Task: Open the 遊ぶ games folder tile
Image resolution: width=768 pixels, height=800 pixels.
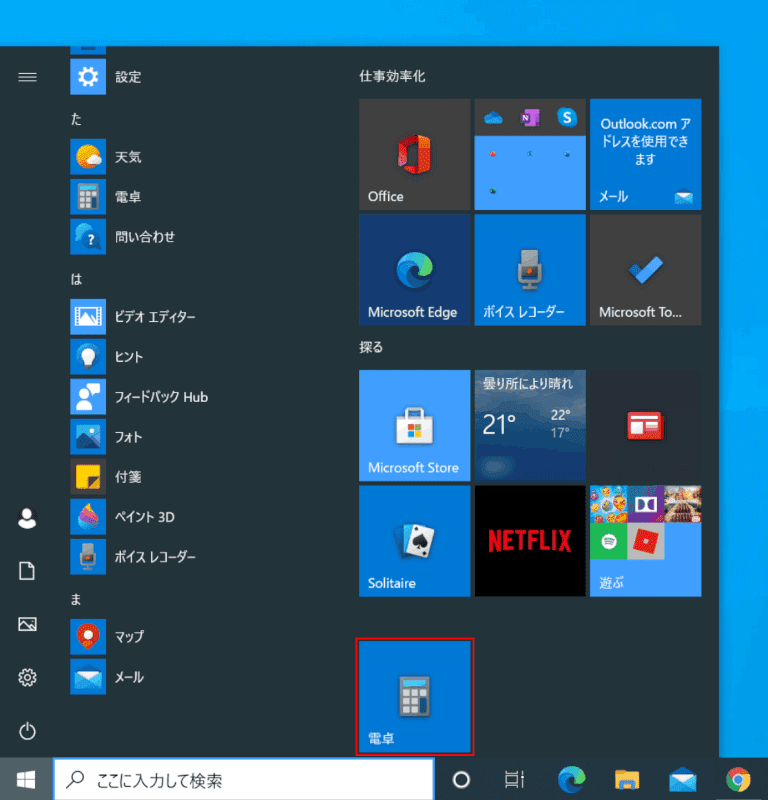Action: coord(646,541)
